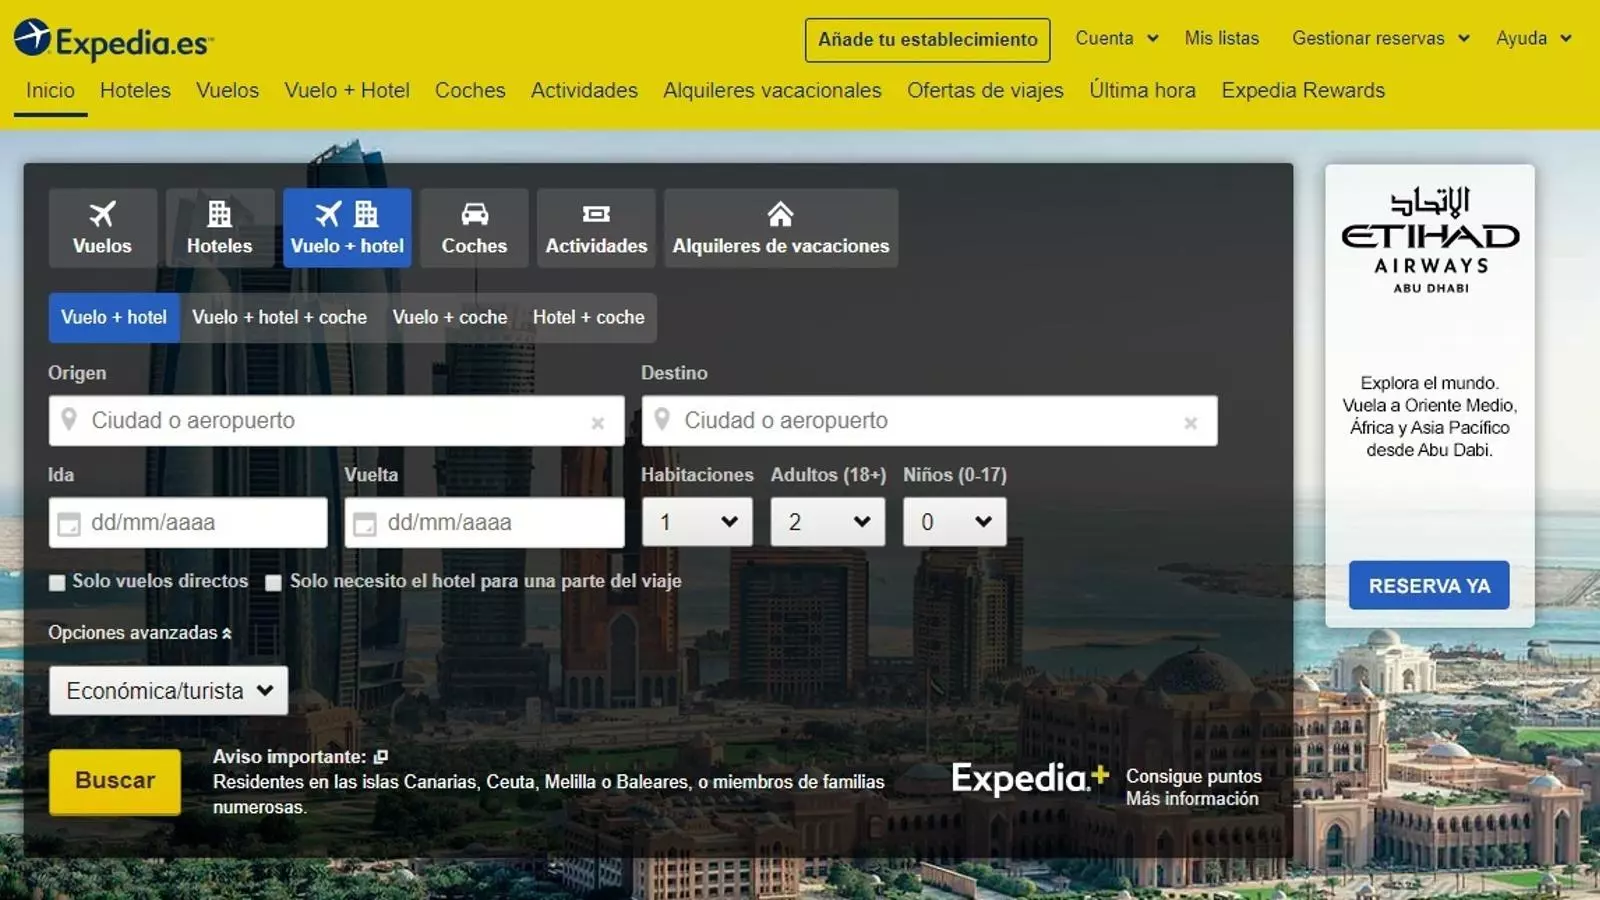Open Última hora deals
The image size is (1600, 900).
(1142, 90)
